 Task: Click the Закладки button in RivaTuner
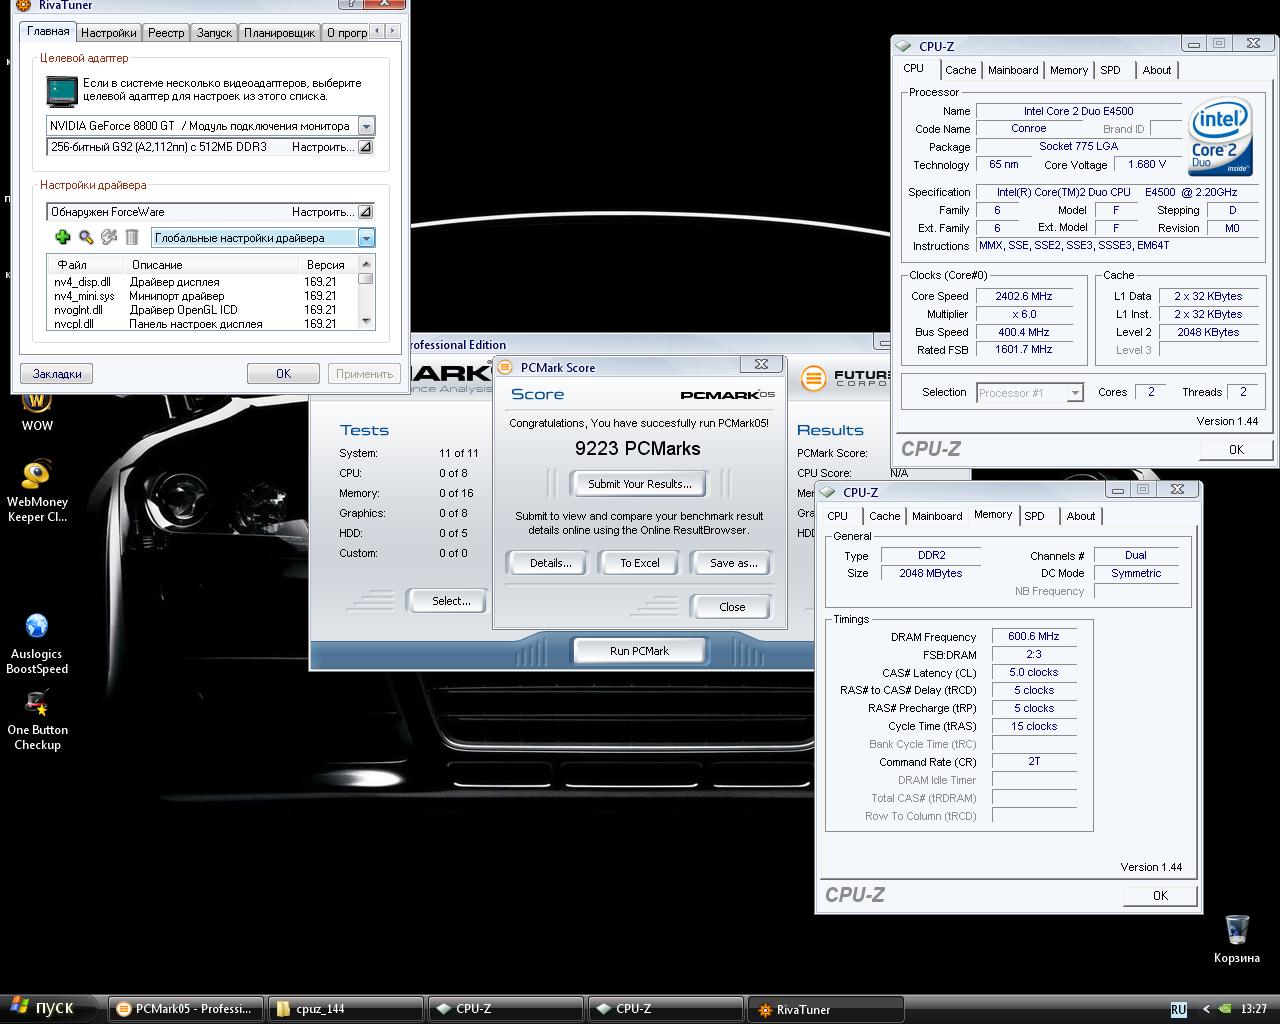57,374
